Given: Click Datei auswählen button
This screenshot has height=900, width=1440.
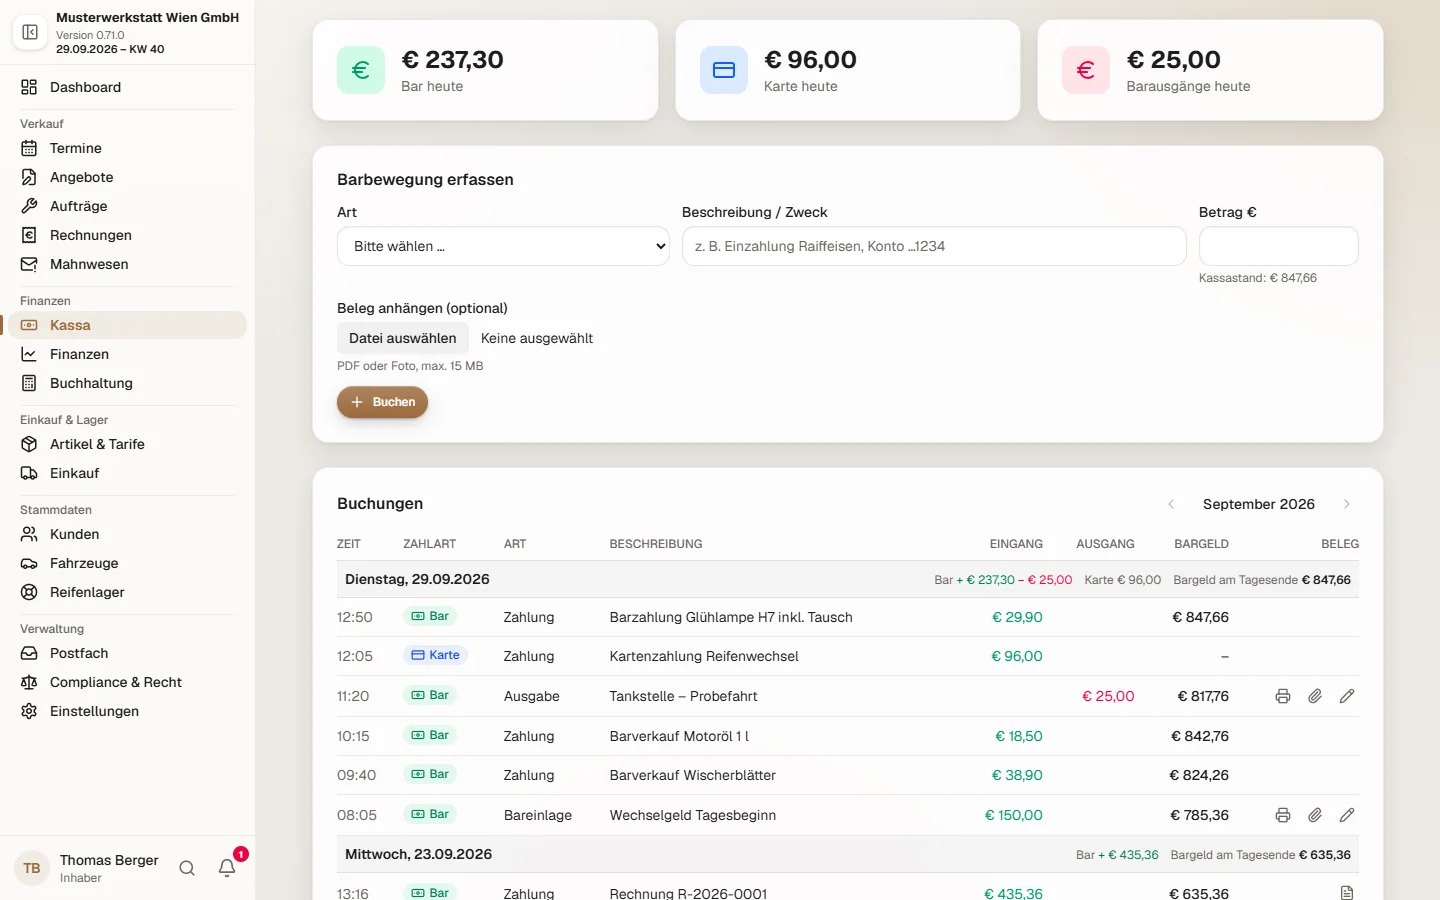Looking at the screenshot, I should click(x=402, y=338).
